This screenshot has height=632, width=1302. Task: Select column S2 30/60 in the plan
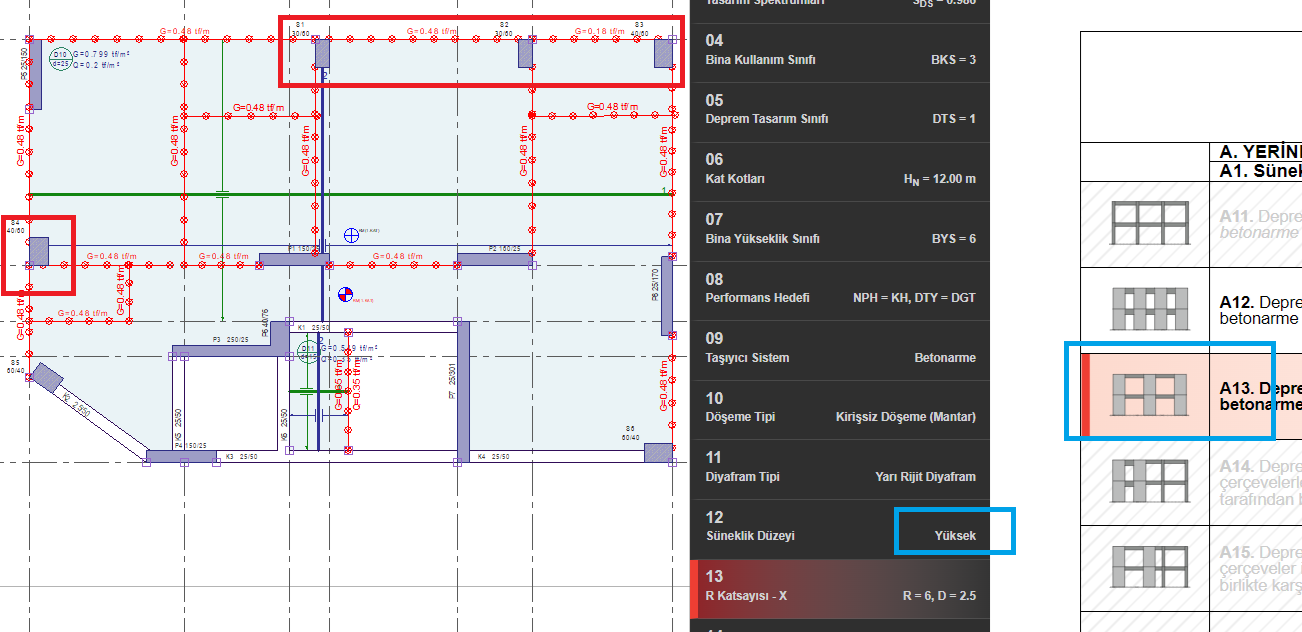[525, 53]
